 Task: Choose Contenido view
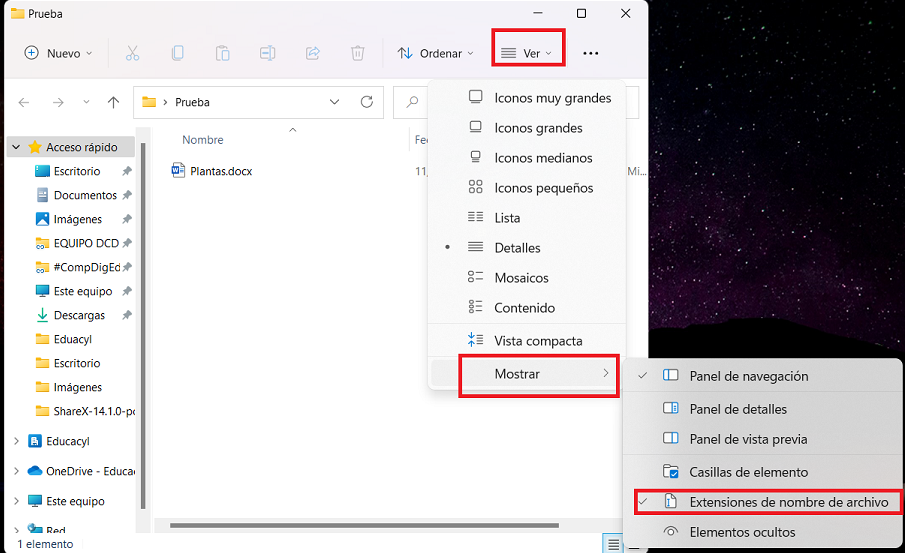point(526,308)
